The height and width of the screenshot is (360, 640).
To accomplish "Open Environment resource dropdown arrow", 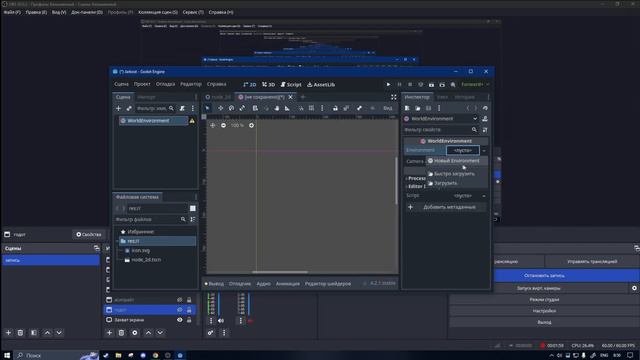I will pyautogui.click(x=484, y=151).
